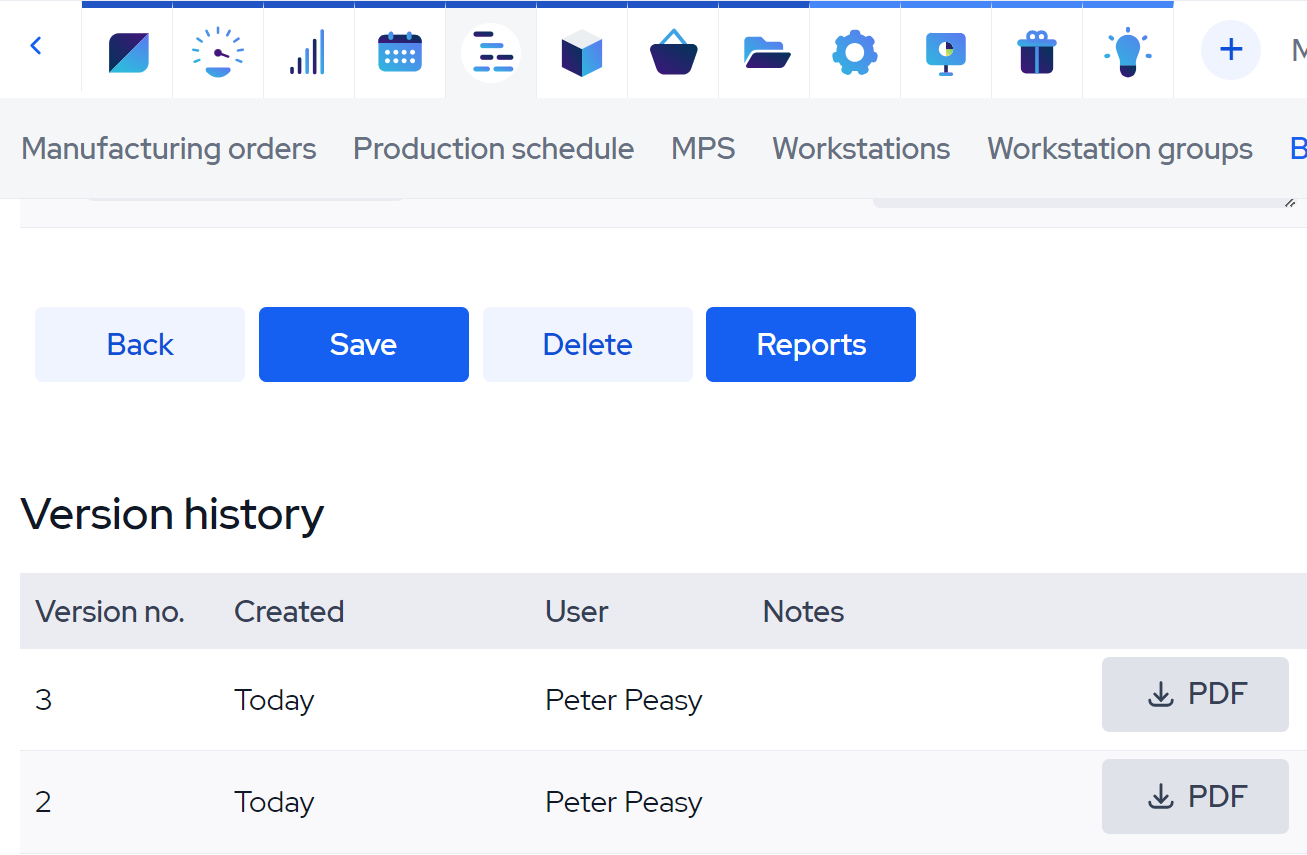Select the signal bars CRM icon
This screenshot has height=855, width=1307.
(x=308, y=52)
